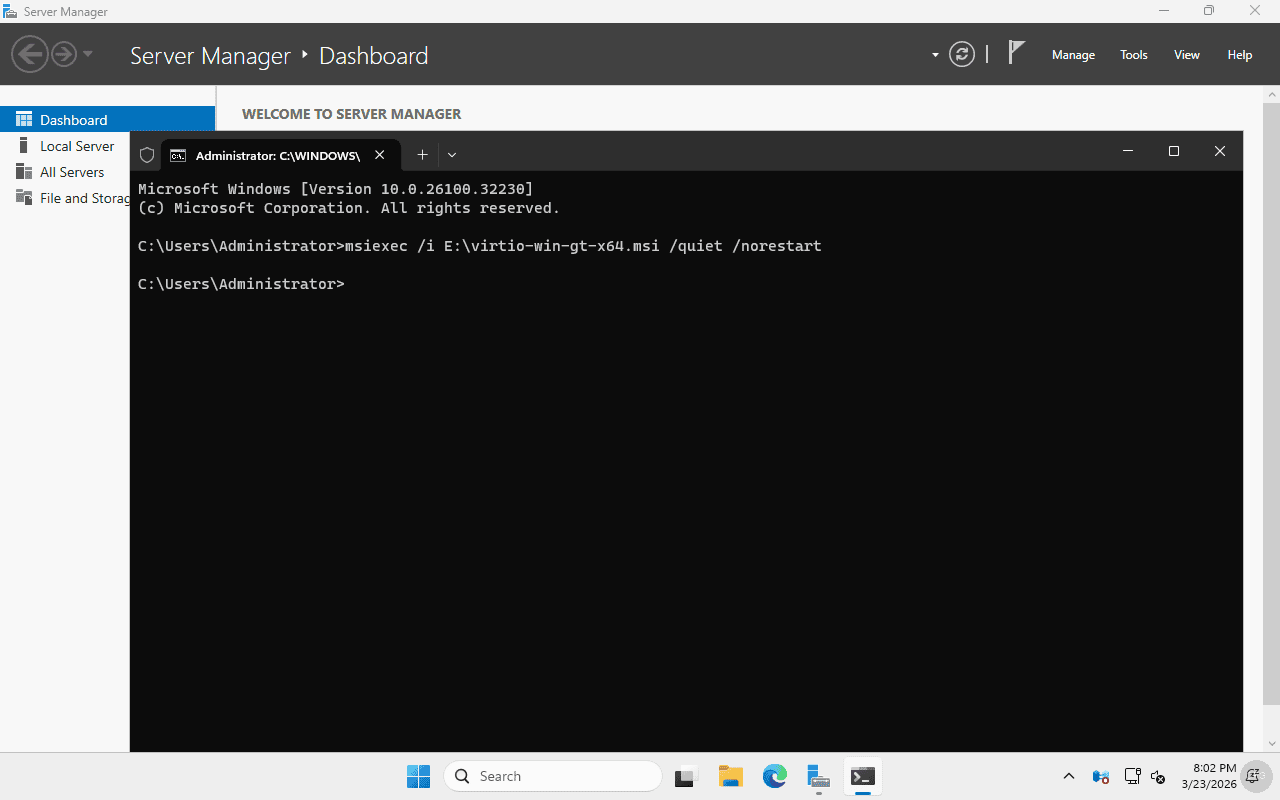The width and height of the screenshot is (1280, 800).
Task: Click the Refresh icon in Server Manager
Action: coord(961,55)
